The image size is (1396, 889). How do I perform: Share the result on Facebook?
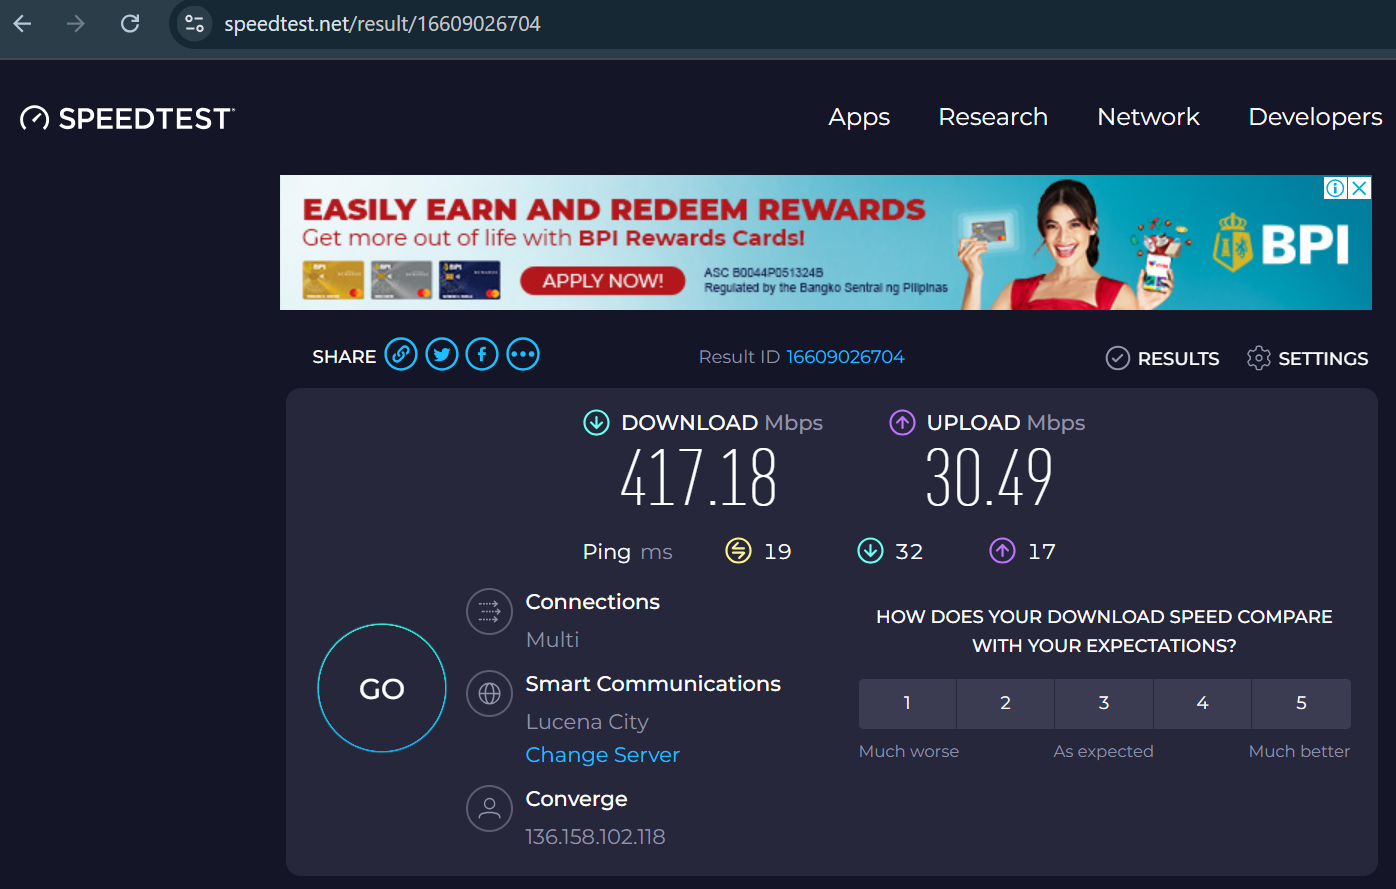point(481,353)
